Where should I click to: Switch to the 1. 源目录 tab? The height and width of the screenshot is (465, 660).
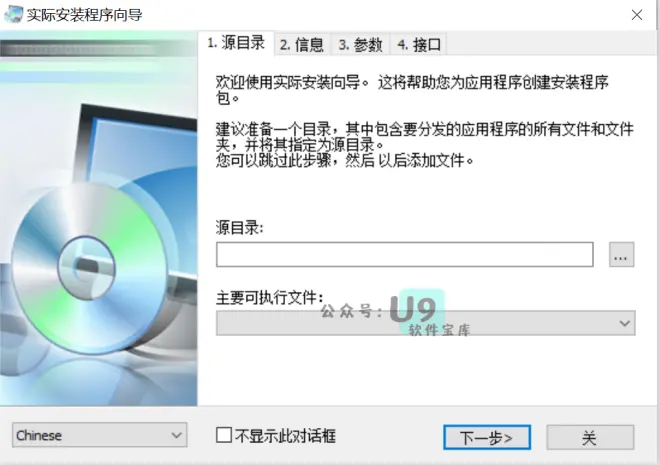point(236,43)
